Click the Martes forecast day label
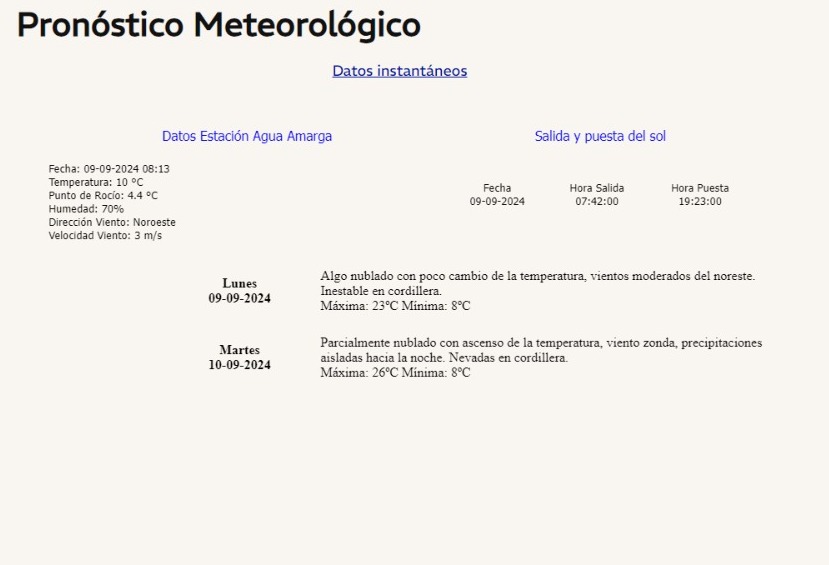The image size is (829, 565). tap(239, 351)
